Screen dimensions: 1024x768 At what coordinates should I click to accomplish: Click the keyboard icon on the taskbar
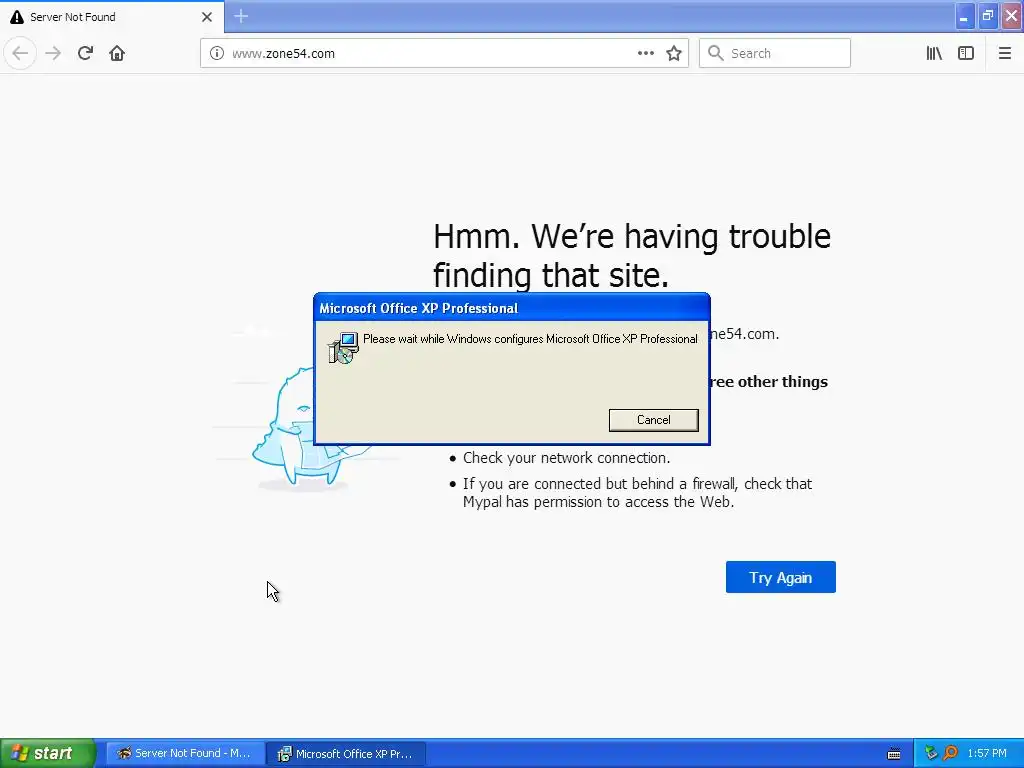[894, 754]
